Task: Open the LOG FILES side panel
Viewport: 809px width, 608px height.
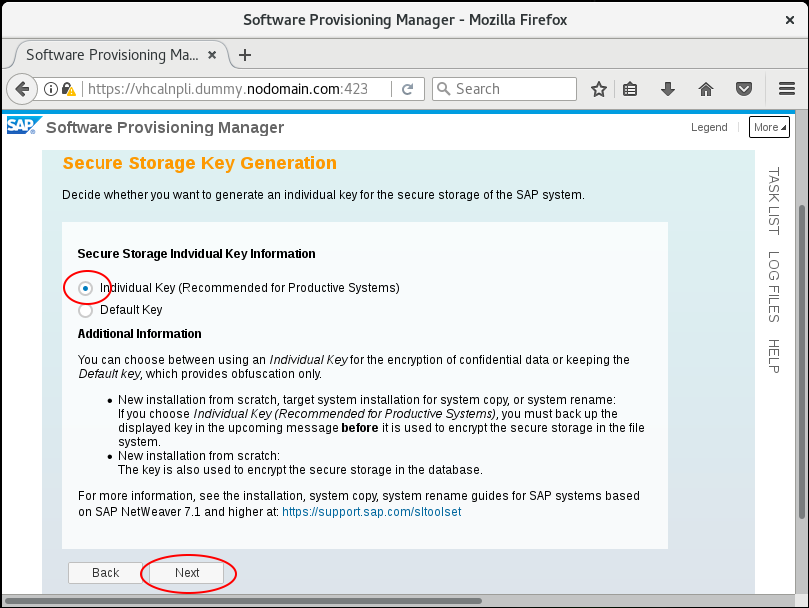Action: [x=773, y=286]
